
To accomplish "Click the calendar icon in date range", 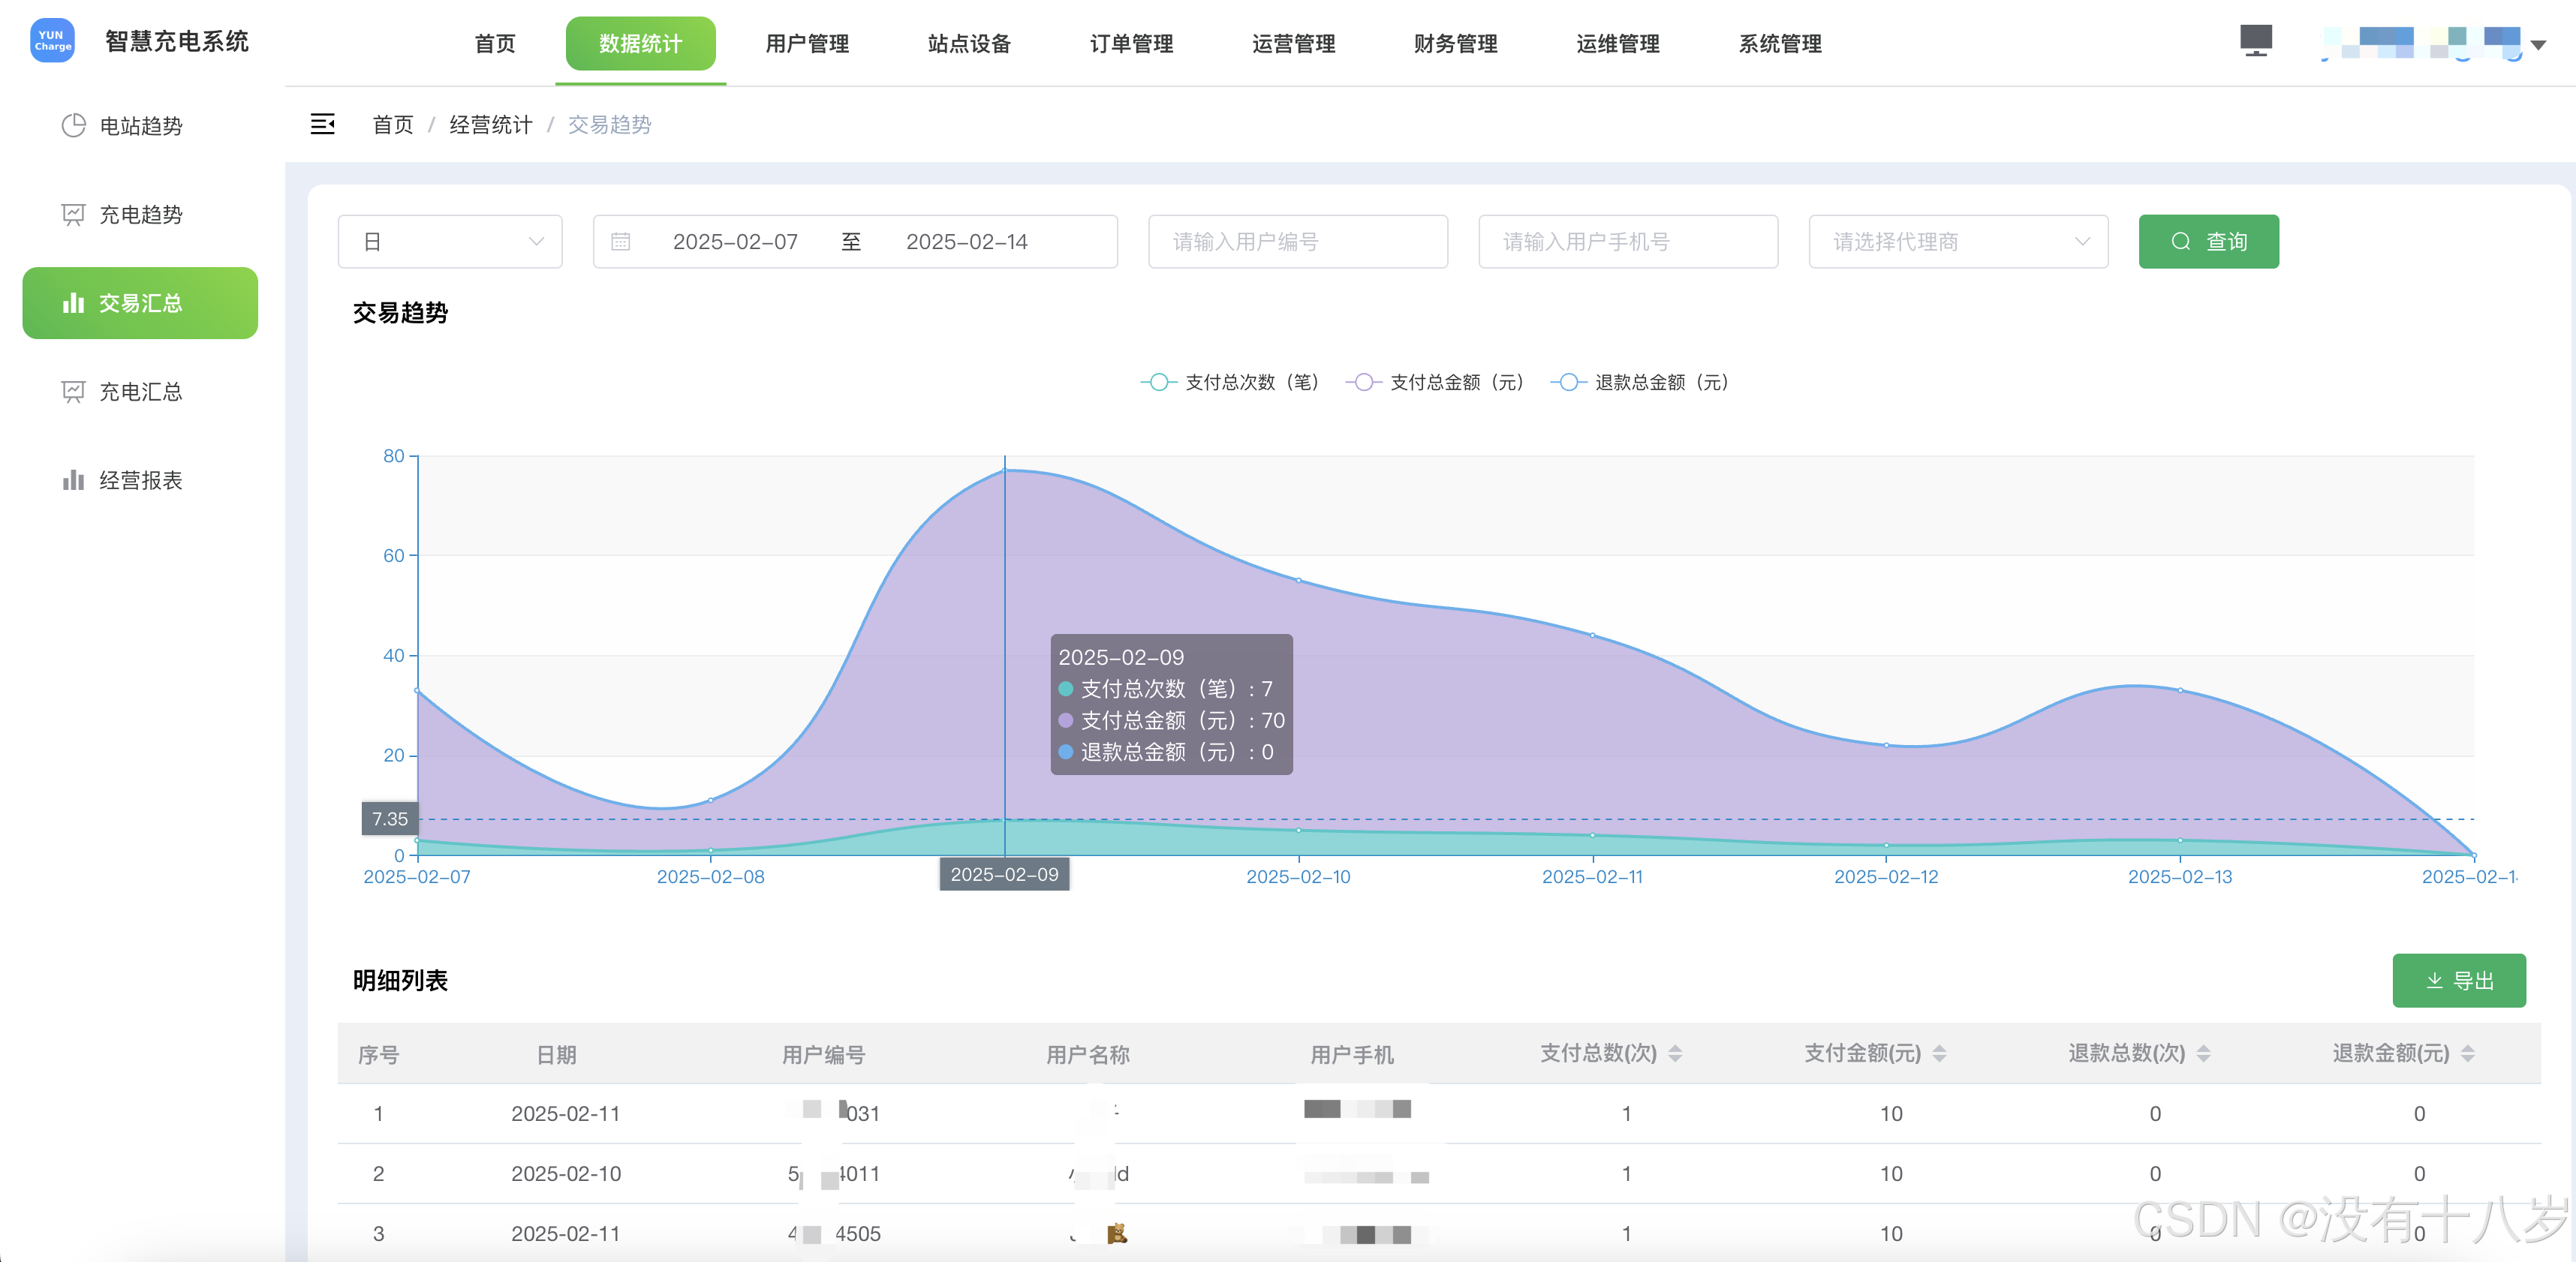I will [x=620, y=242].
